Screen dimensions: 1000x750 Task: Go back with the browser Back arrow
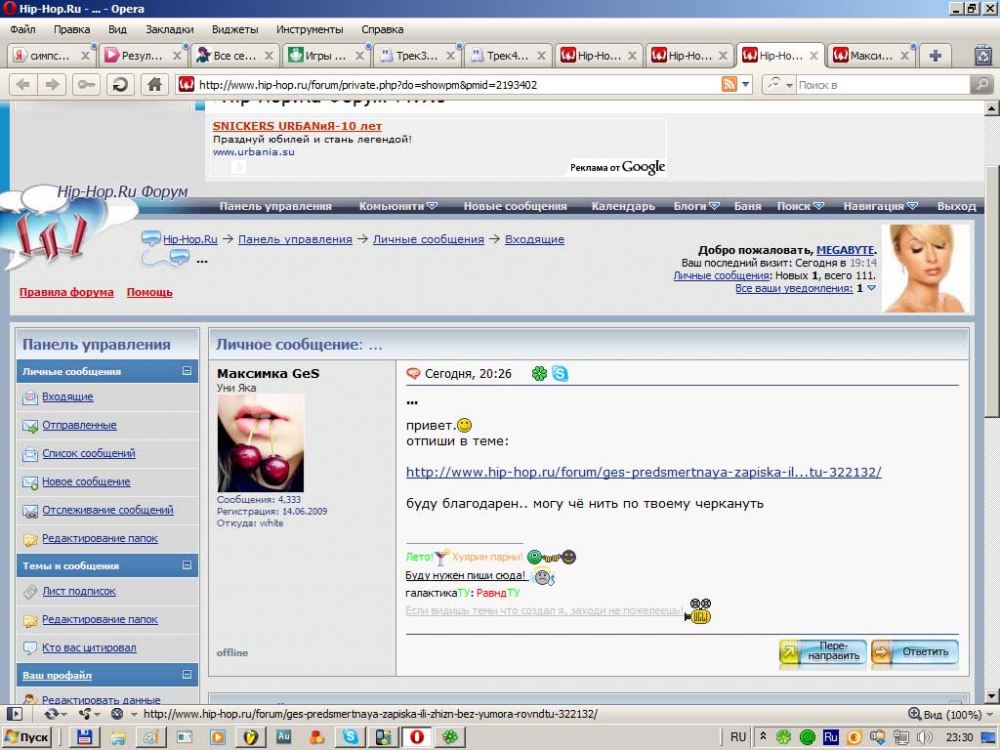tap(23, 84)
